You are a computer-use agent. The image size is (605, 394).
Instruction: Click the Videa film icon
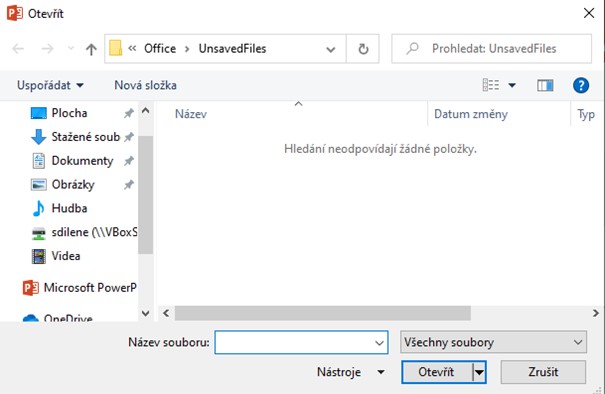[x=39, y=256]
